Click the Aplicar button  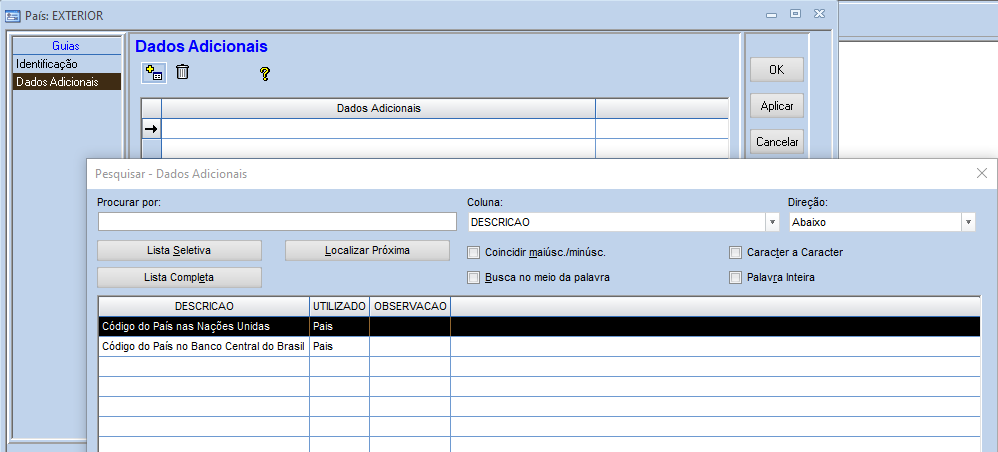[776, 106]
